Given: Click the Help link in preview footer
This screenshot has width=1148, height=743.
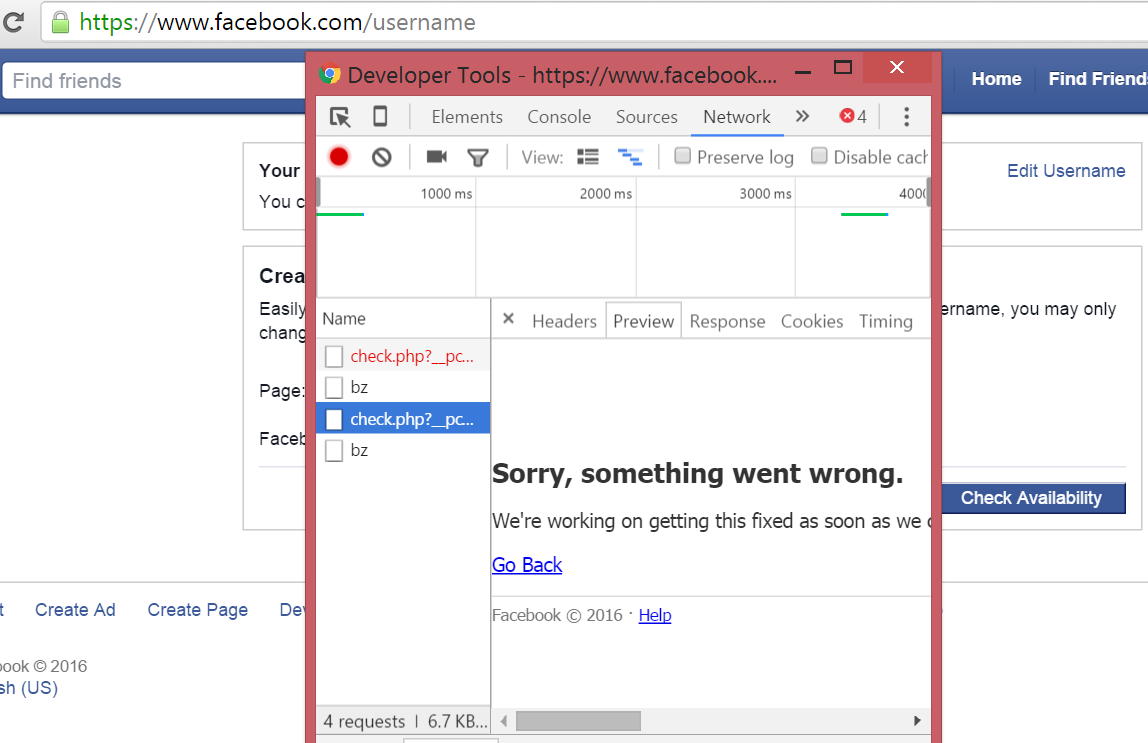Looking at the screenshot, I should (x=655, y=615).
